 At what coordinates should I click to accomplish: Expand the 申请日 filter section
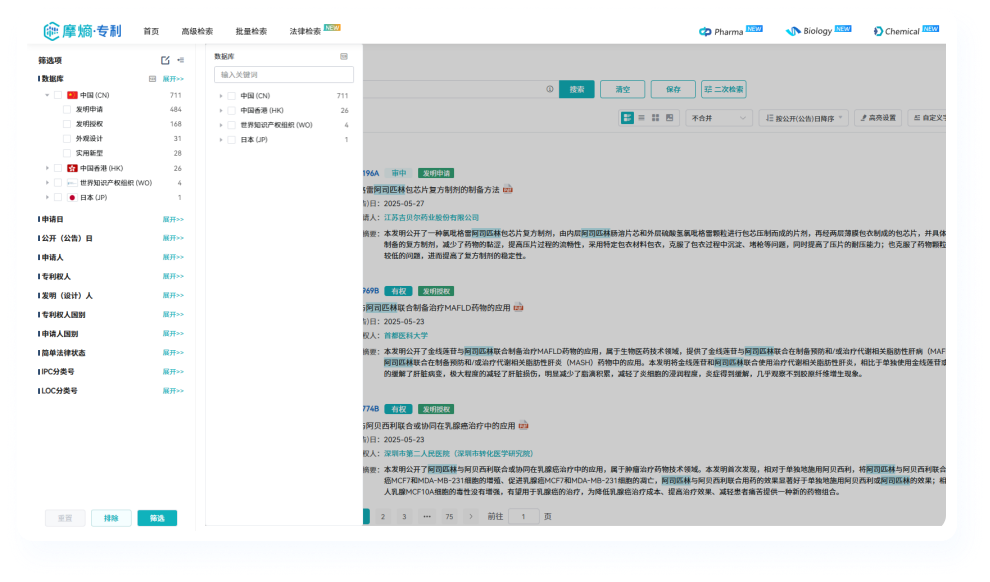173,220
